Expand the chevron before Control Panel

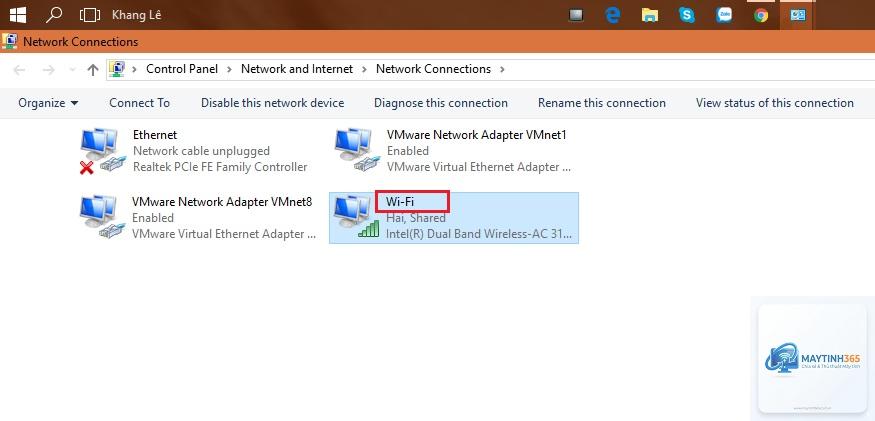tap(134, 69)
